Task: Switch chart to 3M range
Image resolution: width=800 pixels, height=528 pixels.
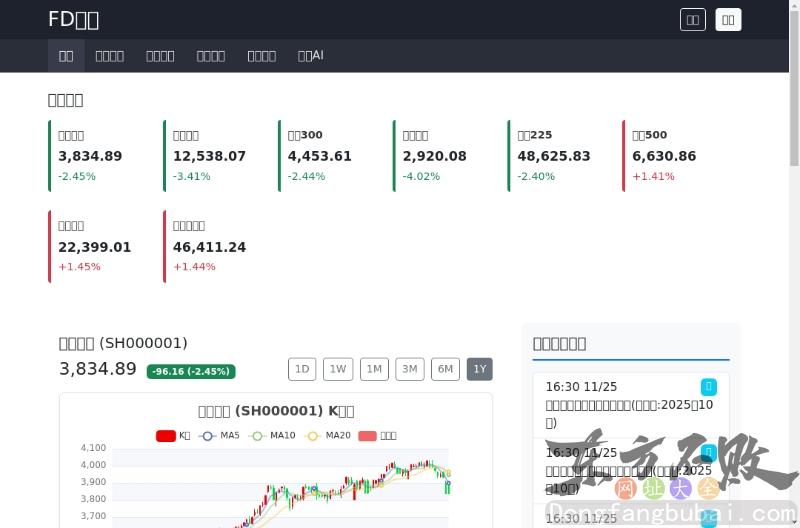Action: 410,369
